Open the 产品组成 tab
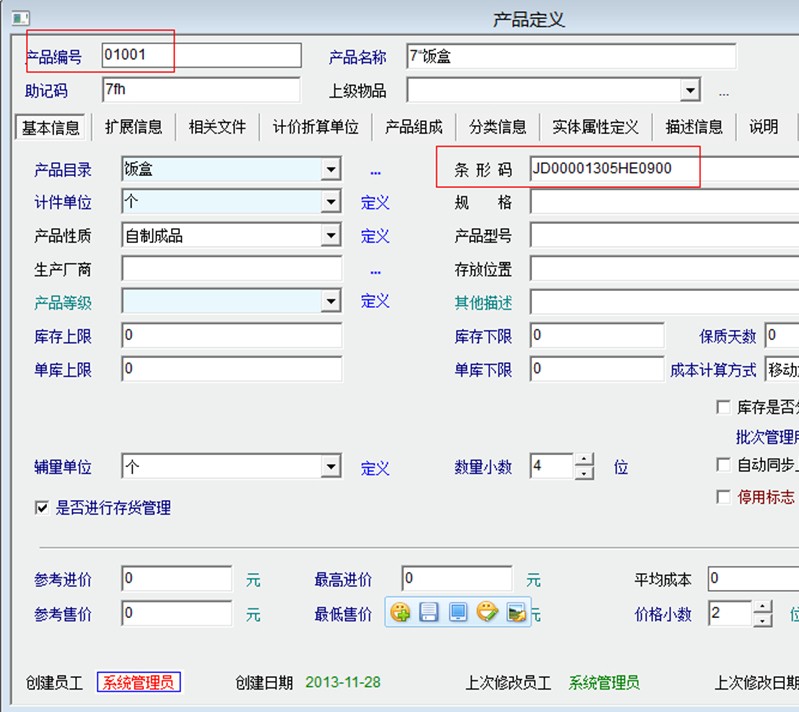 (x=413, y=127)
